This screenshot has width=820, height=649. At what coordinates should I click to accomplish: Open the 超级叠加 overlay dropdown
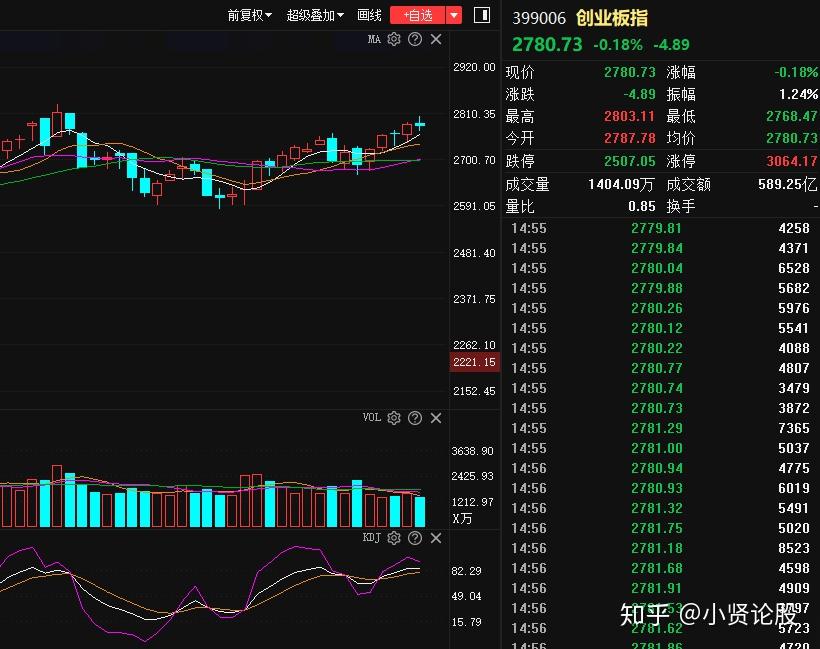click(312, 15)
